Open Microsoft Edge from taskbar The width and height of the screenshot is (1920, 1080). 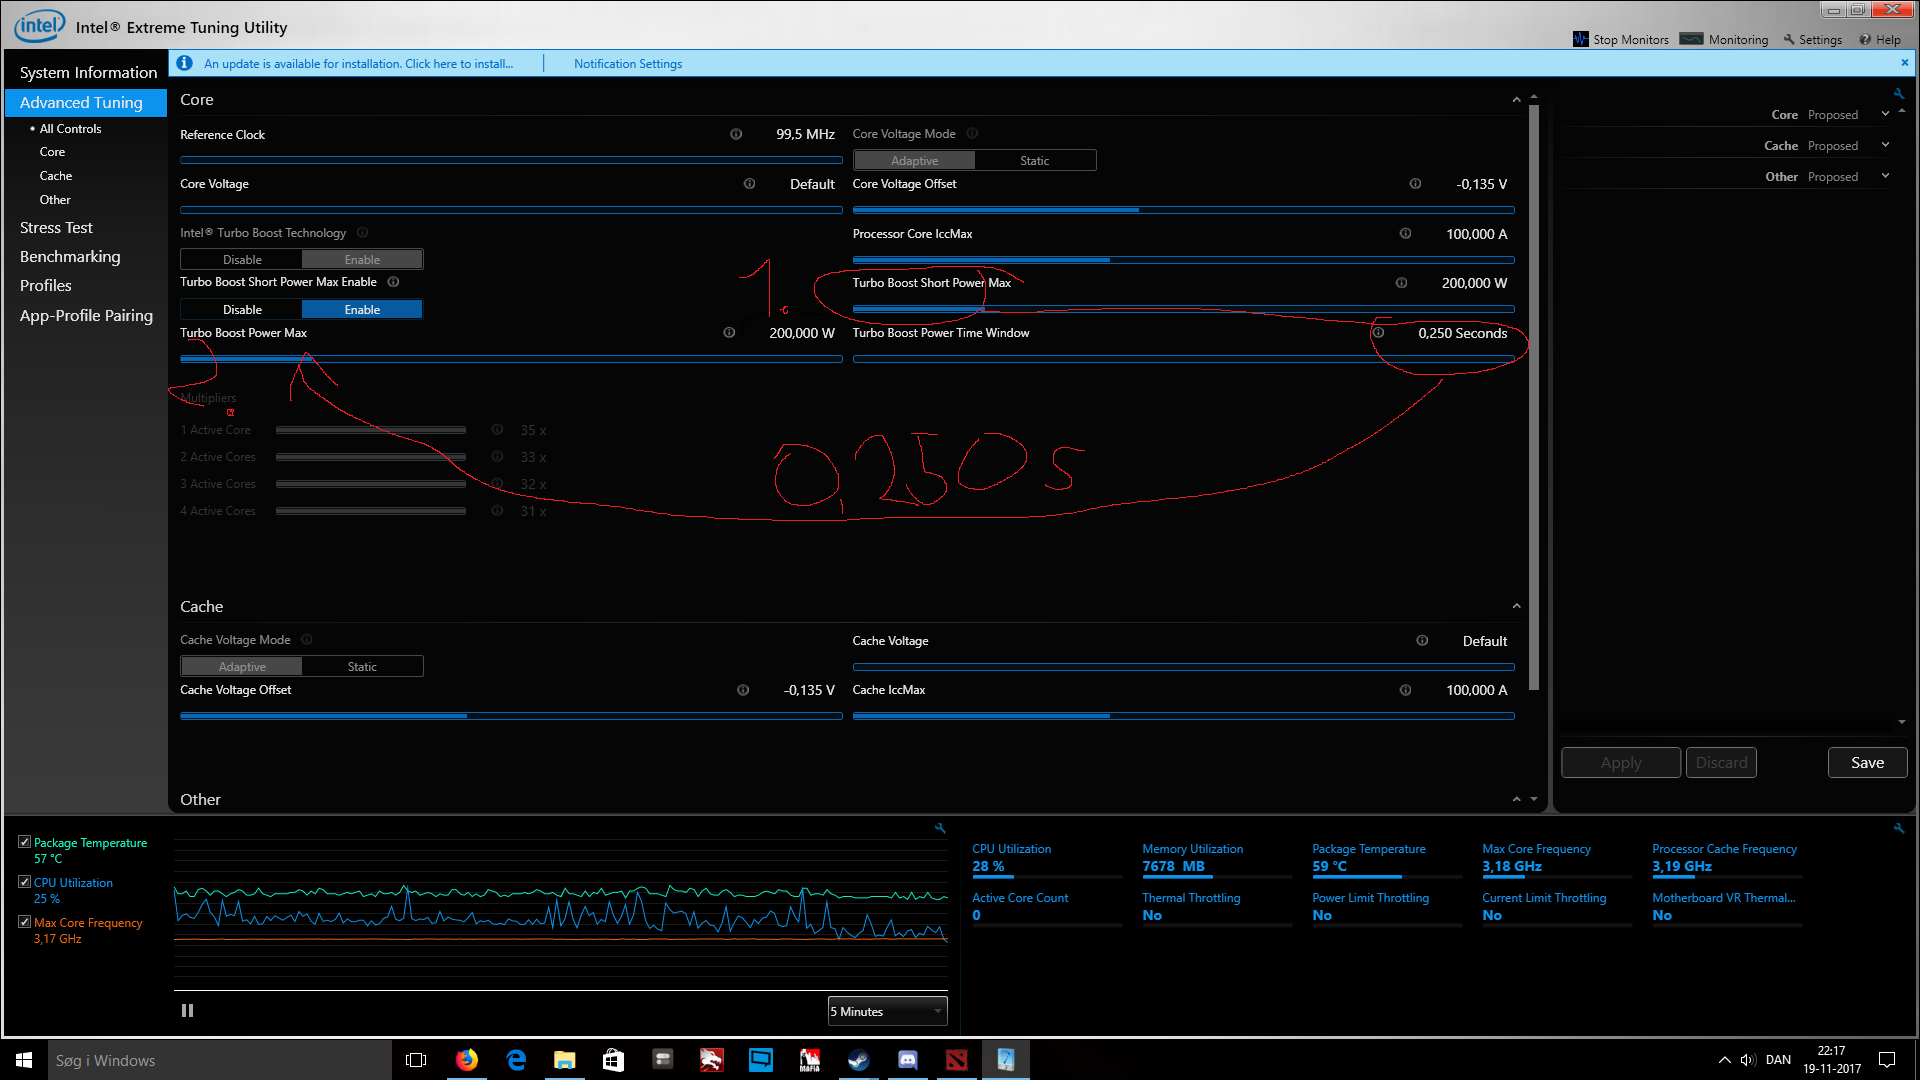tap(516, 1060)
